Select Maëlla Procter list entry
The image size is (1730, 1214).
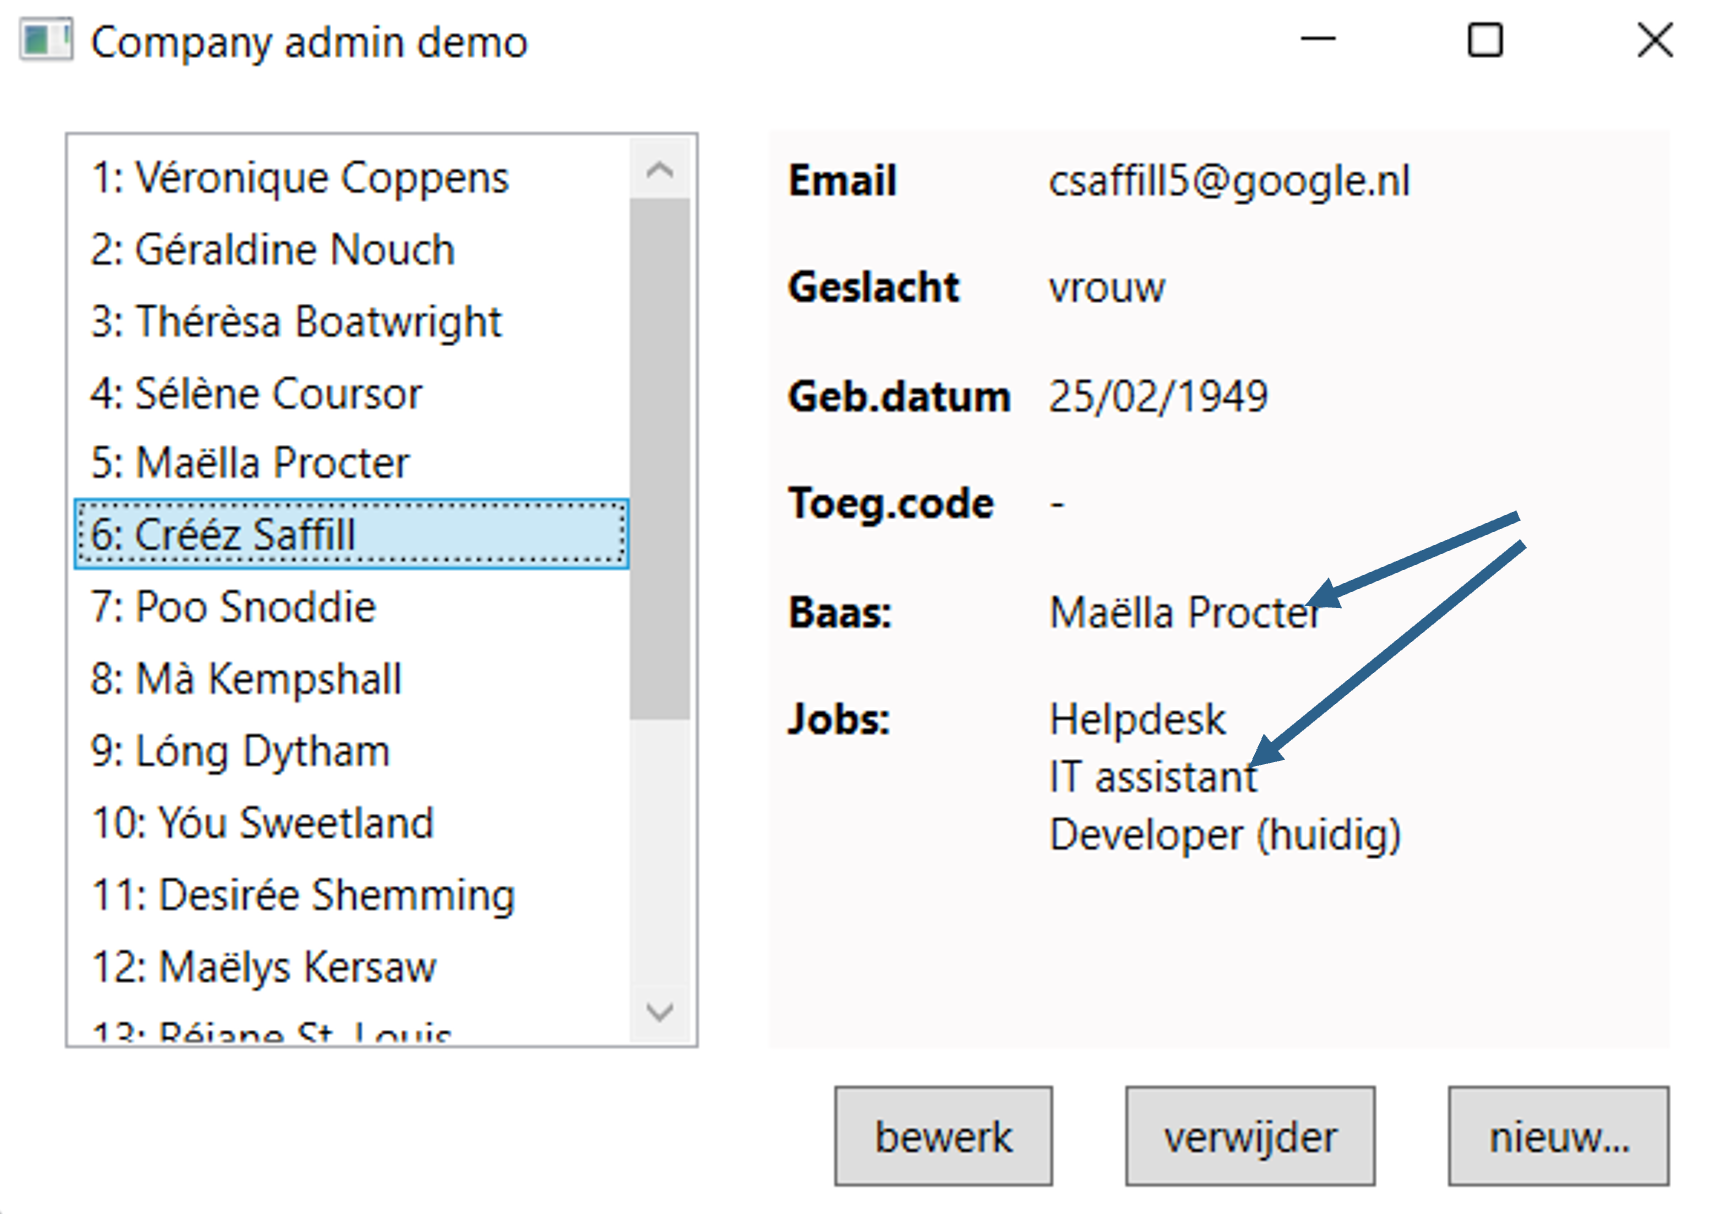tap(250, 463)
